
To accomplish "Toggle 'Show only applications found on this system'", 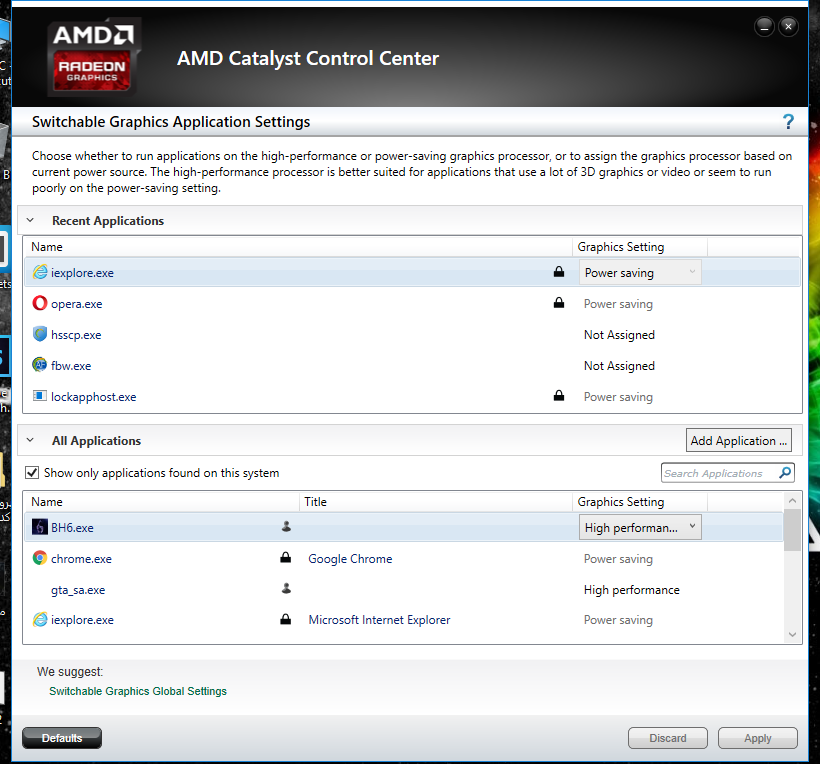I will pos(32,473).
